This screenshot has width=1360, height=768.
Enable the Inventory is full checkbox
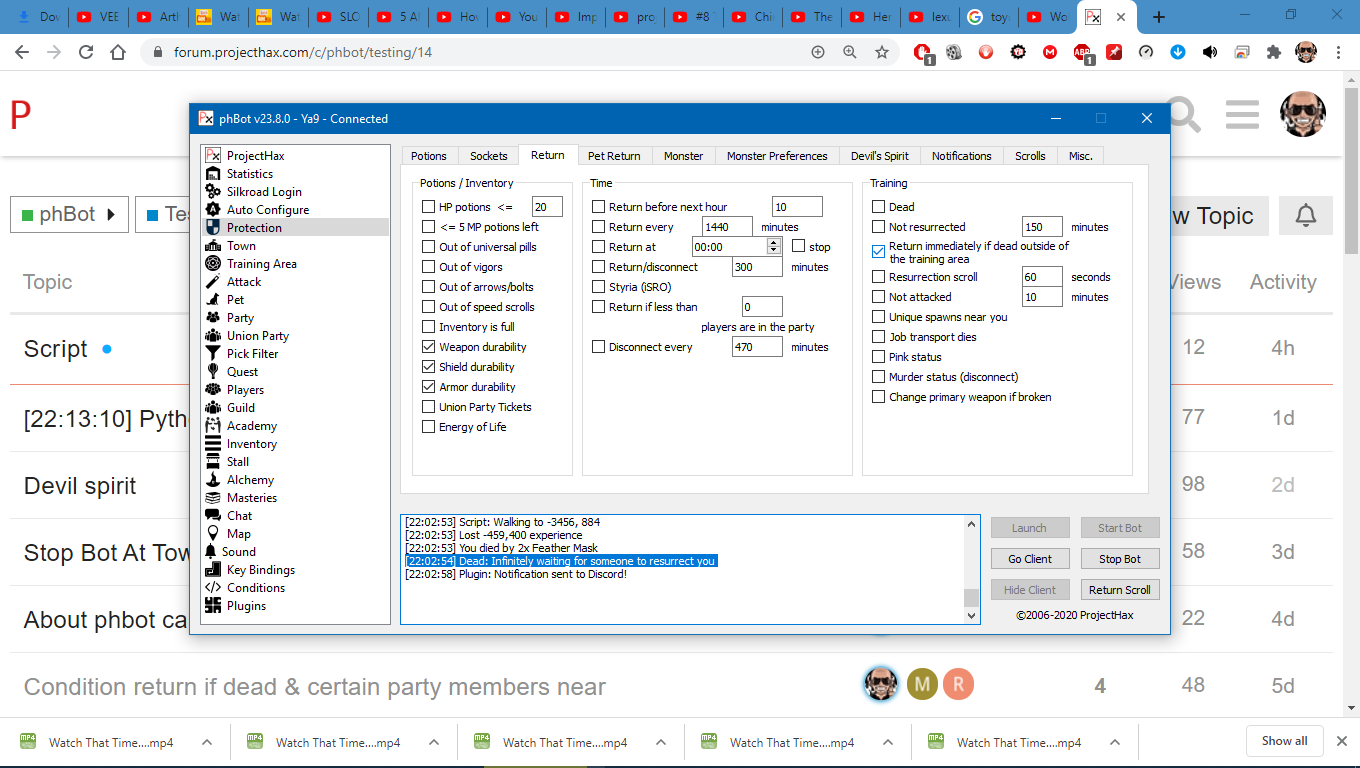click(429, 327)
